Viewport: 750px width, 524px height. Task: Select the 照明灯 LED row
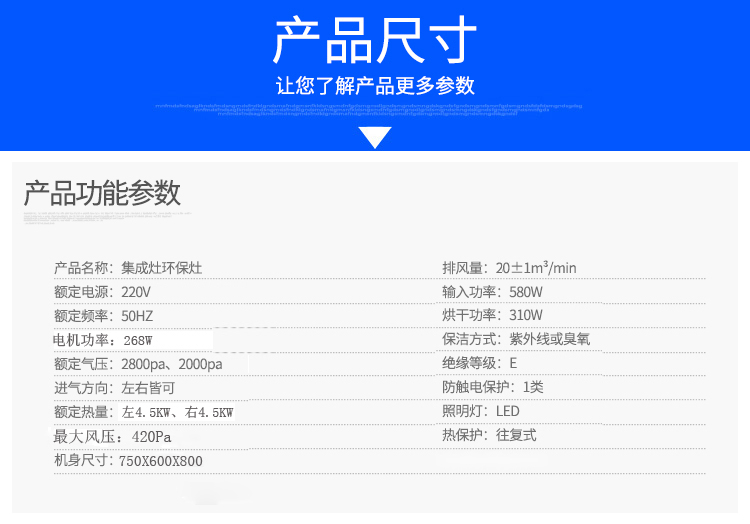(481, 412)
